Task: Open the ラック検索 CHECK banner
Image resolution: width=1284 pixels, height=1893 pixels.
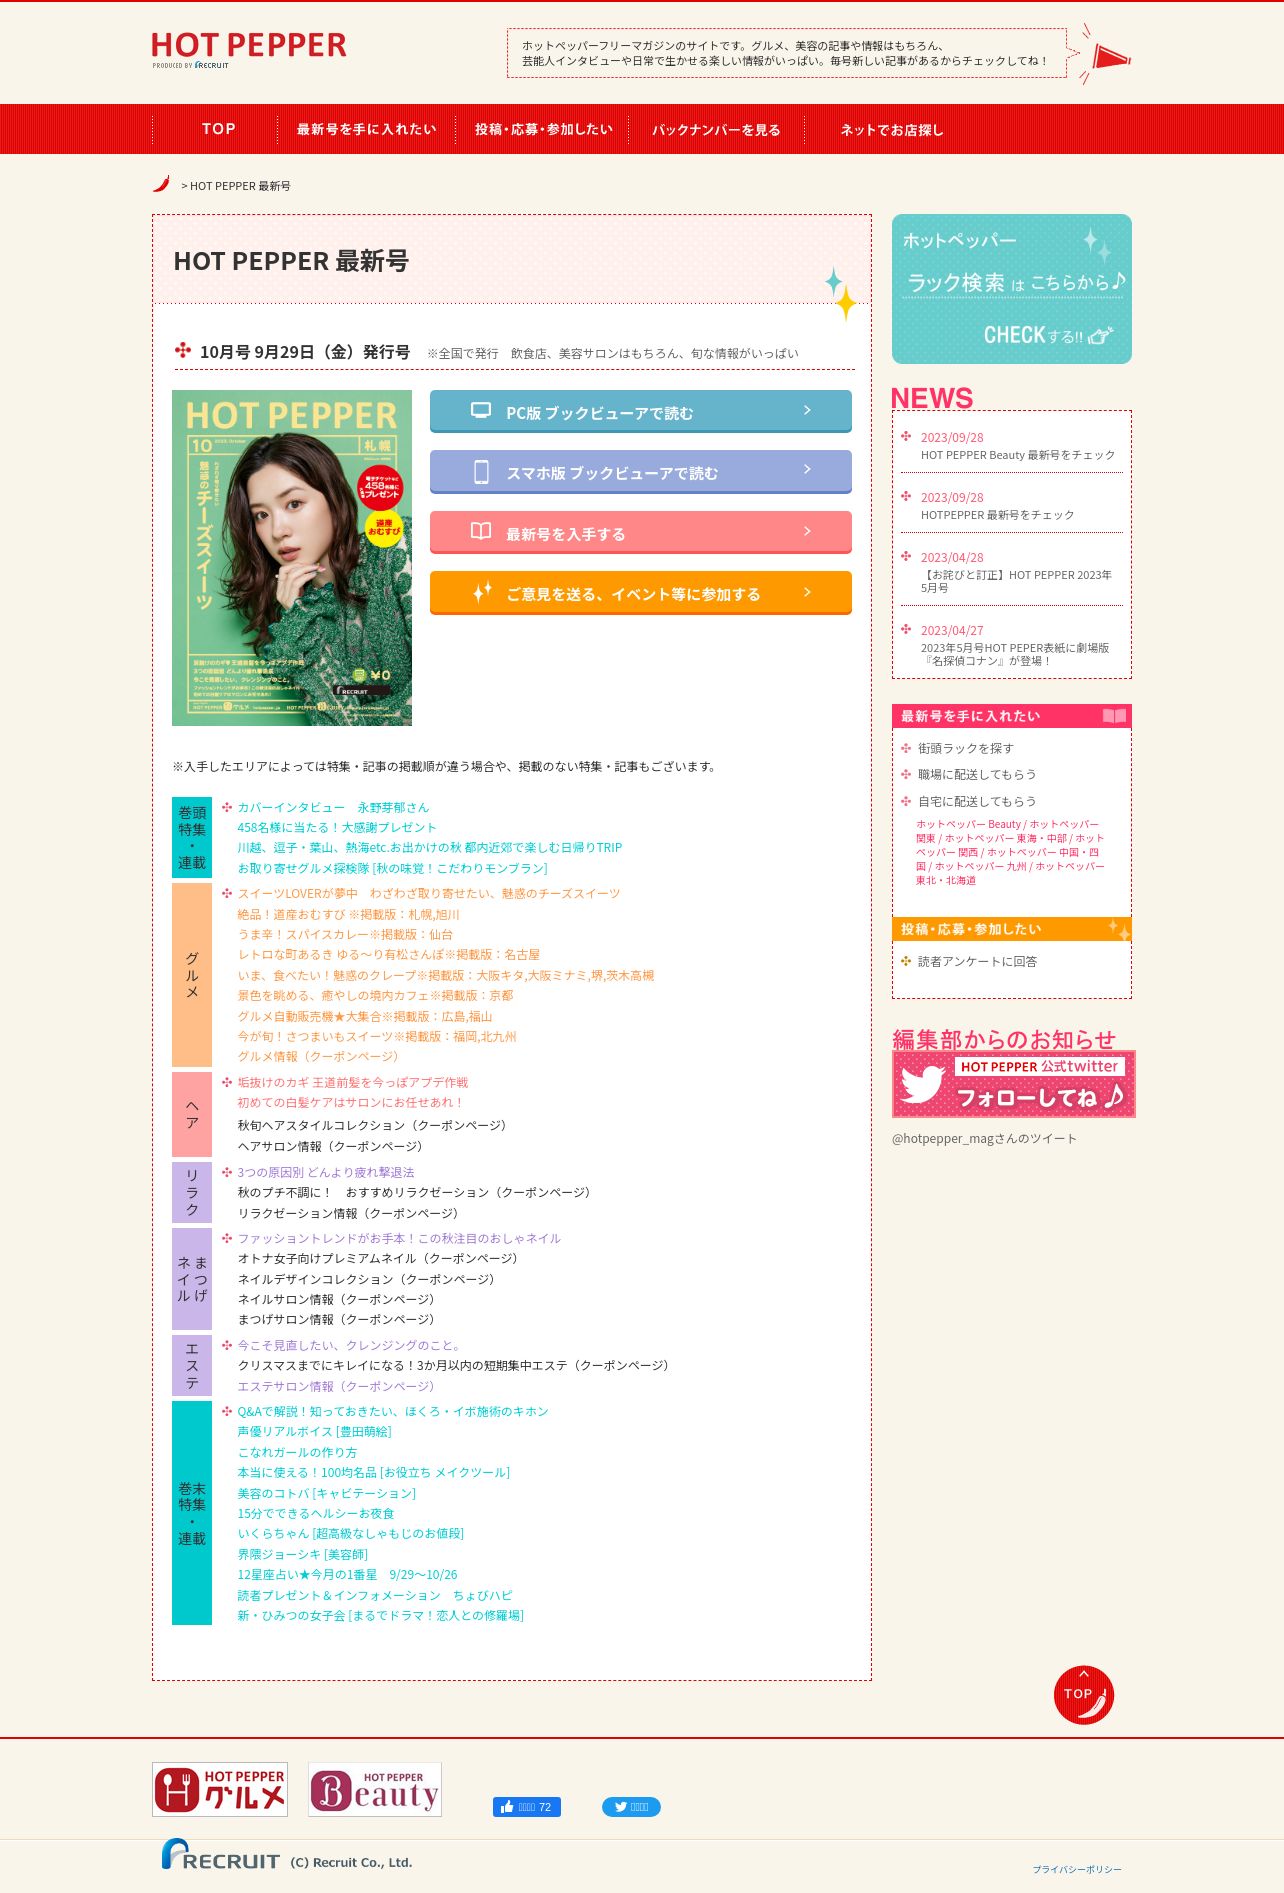Action: 1012,289
